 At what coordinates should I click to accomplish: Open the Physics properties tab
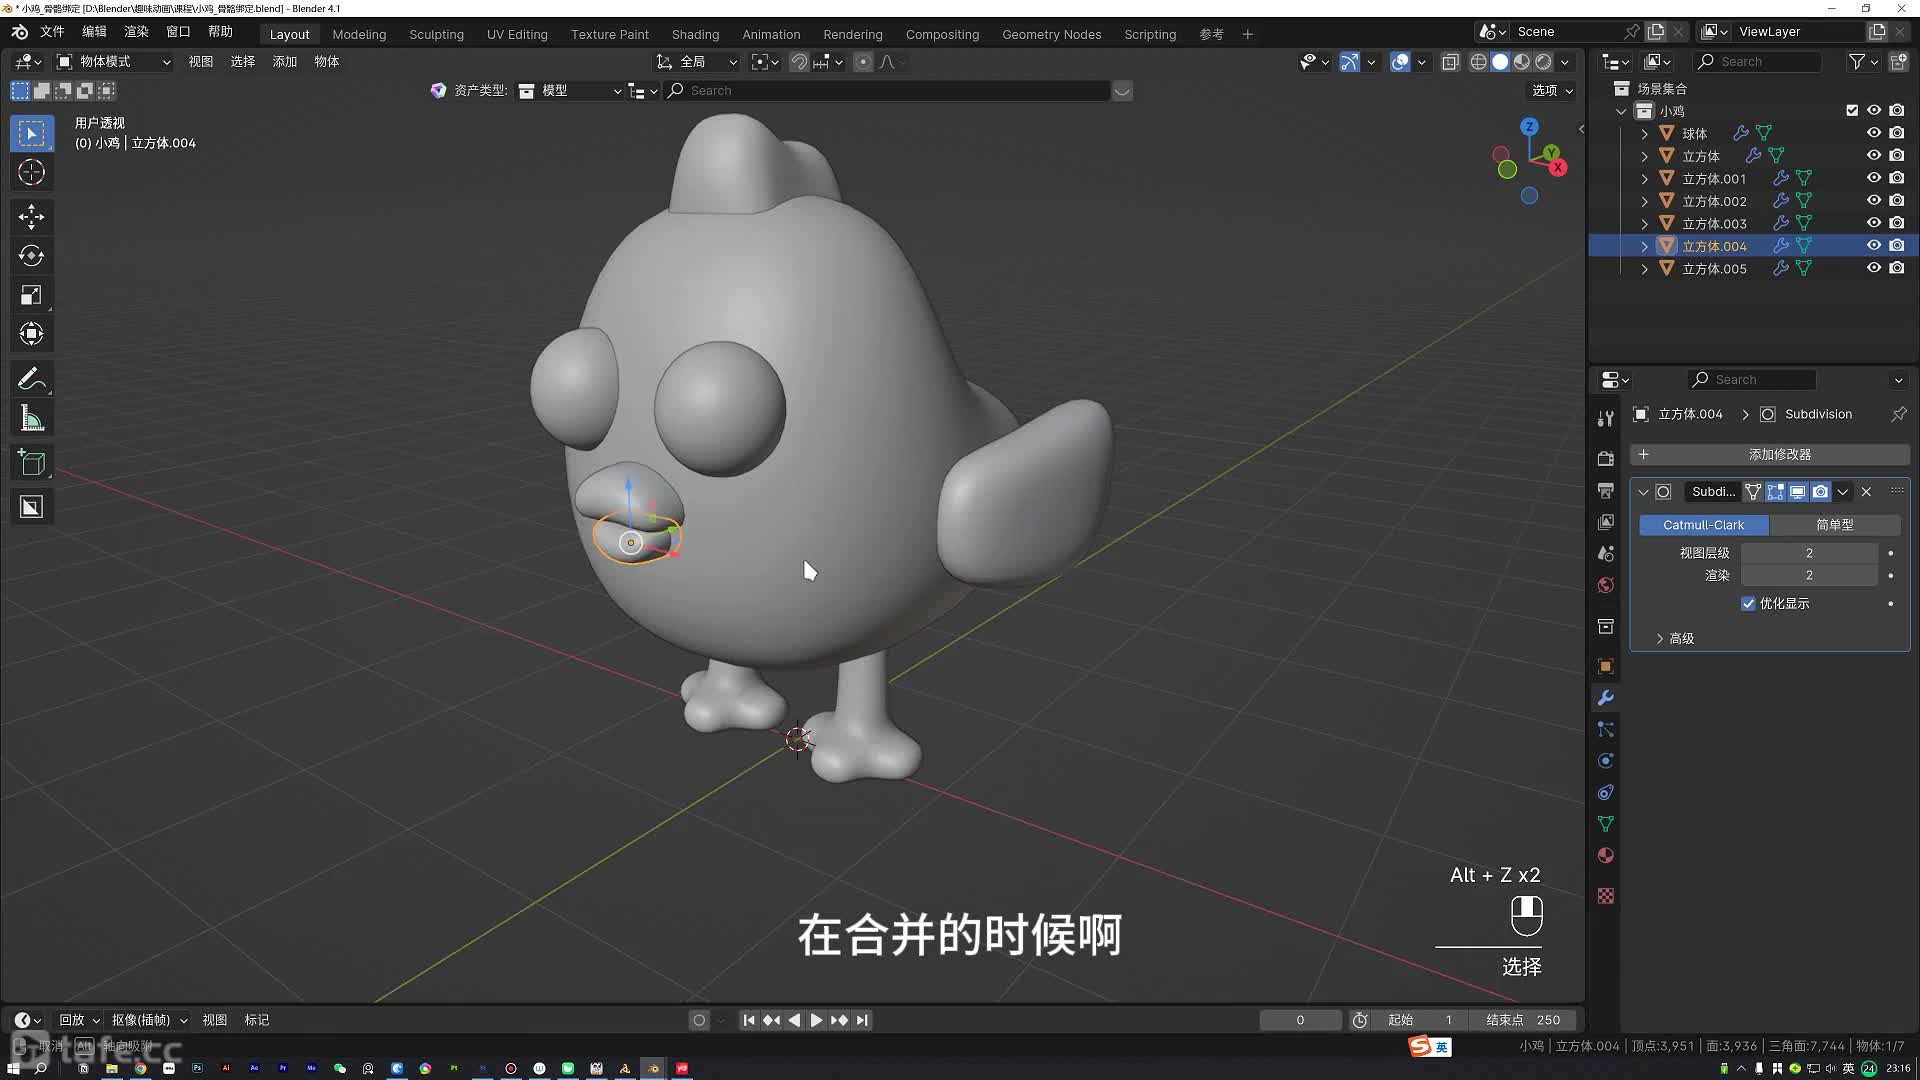1605,761
